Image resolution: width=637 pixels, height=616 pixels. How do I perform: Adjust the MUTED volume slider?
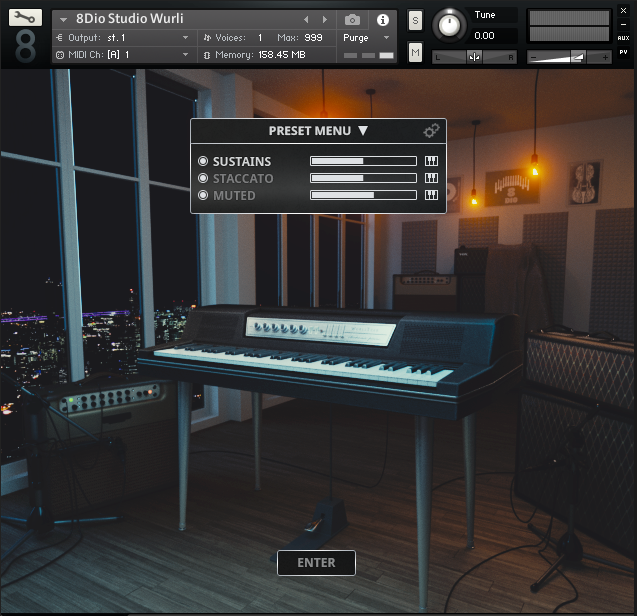363,195
